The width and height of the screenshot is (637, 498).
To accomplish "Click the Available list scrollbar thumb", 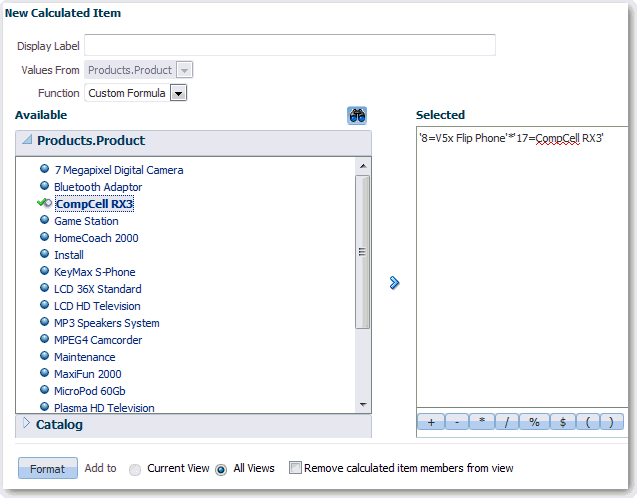I will 362,252.
